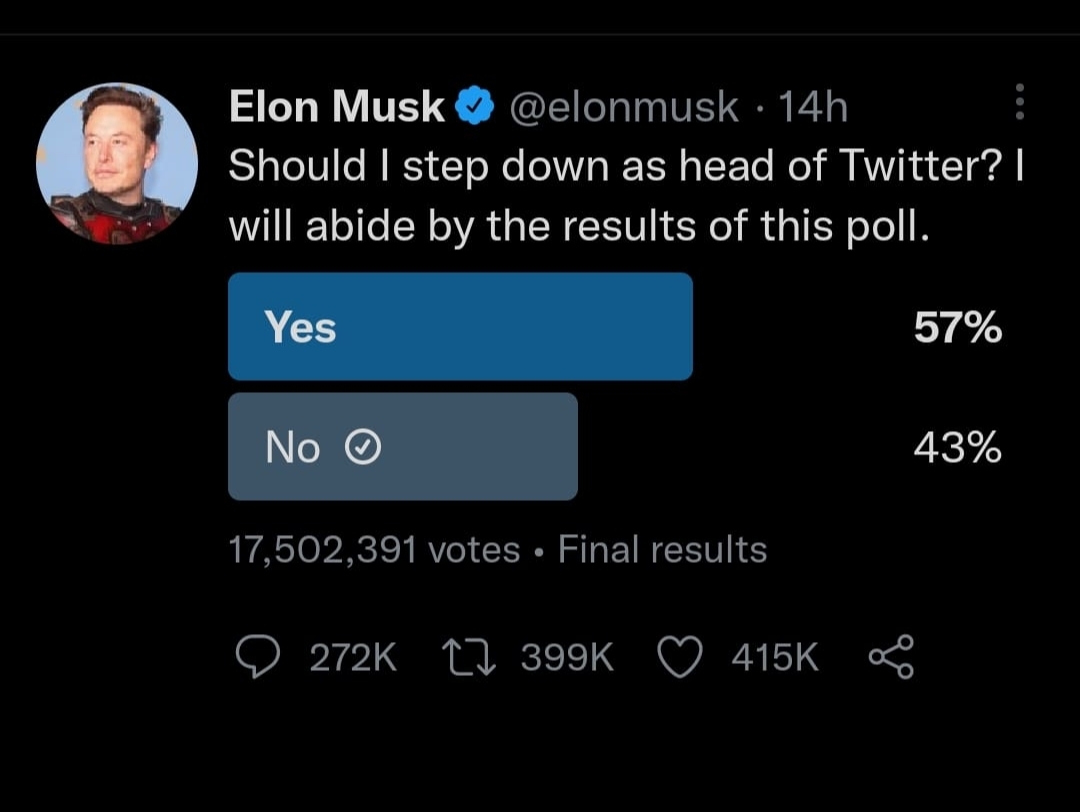
Task: Select the Yes poll option bar
Action: 460,327
